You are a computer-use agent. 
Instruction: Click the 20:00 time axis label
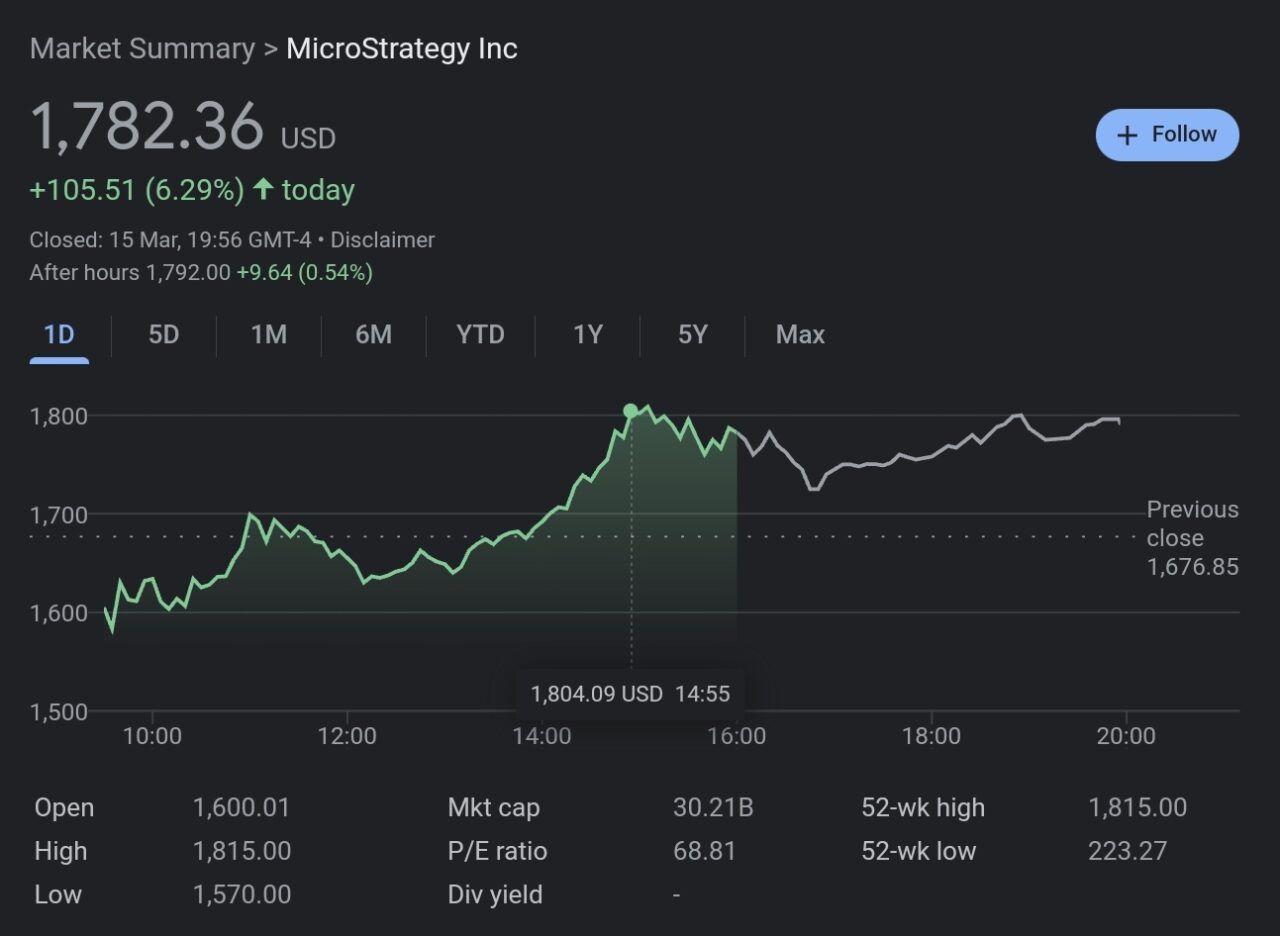pos(1126,737)
